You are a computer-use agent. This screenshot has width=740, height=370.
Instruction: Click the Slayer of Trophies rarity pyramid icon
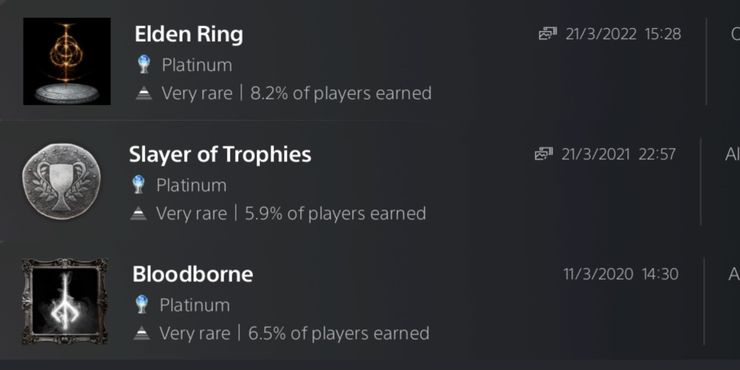[138, 214]
